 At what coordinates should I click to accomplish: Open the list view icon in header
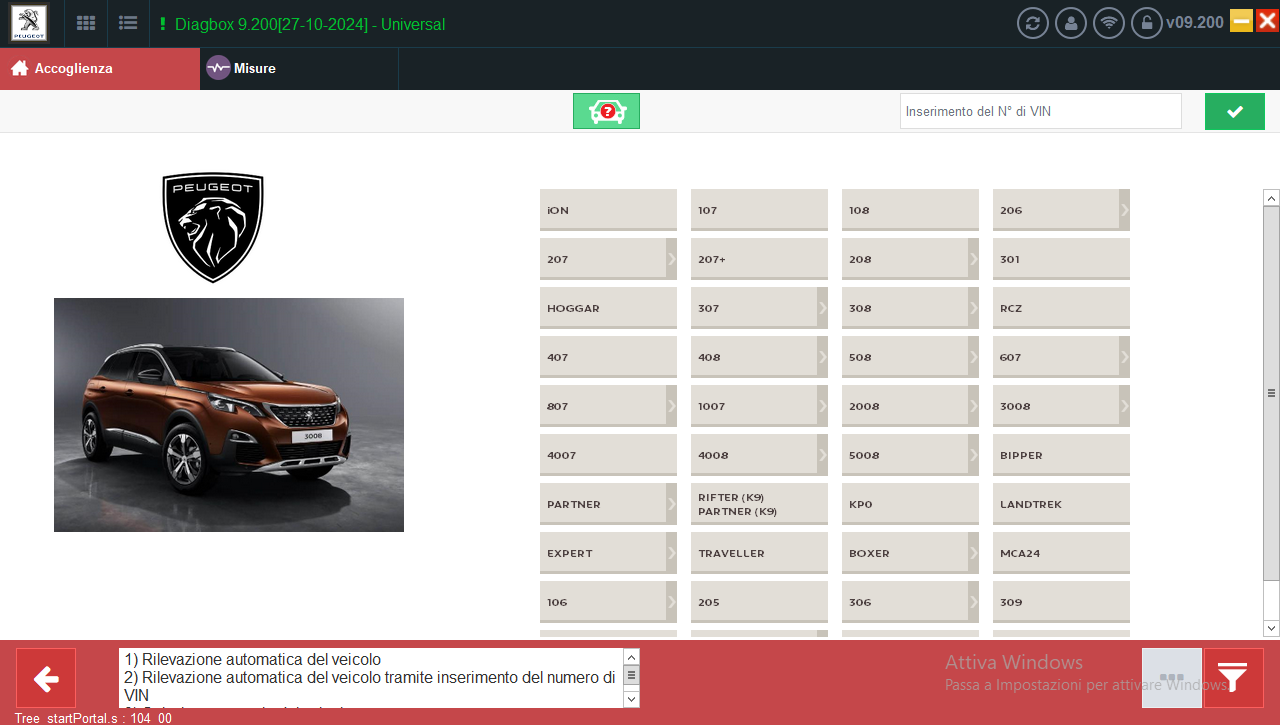[128, 23]
